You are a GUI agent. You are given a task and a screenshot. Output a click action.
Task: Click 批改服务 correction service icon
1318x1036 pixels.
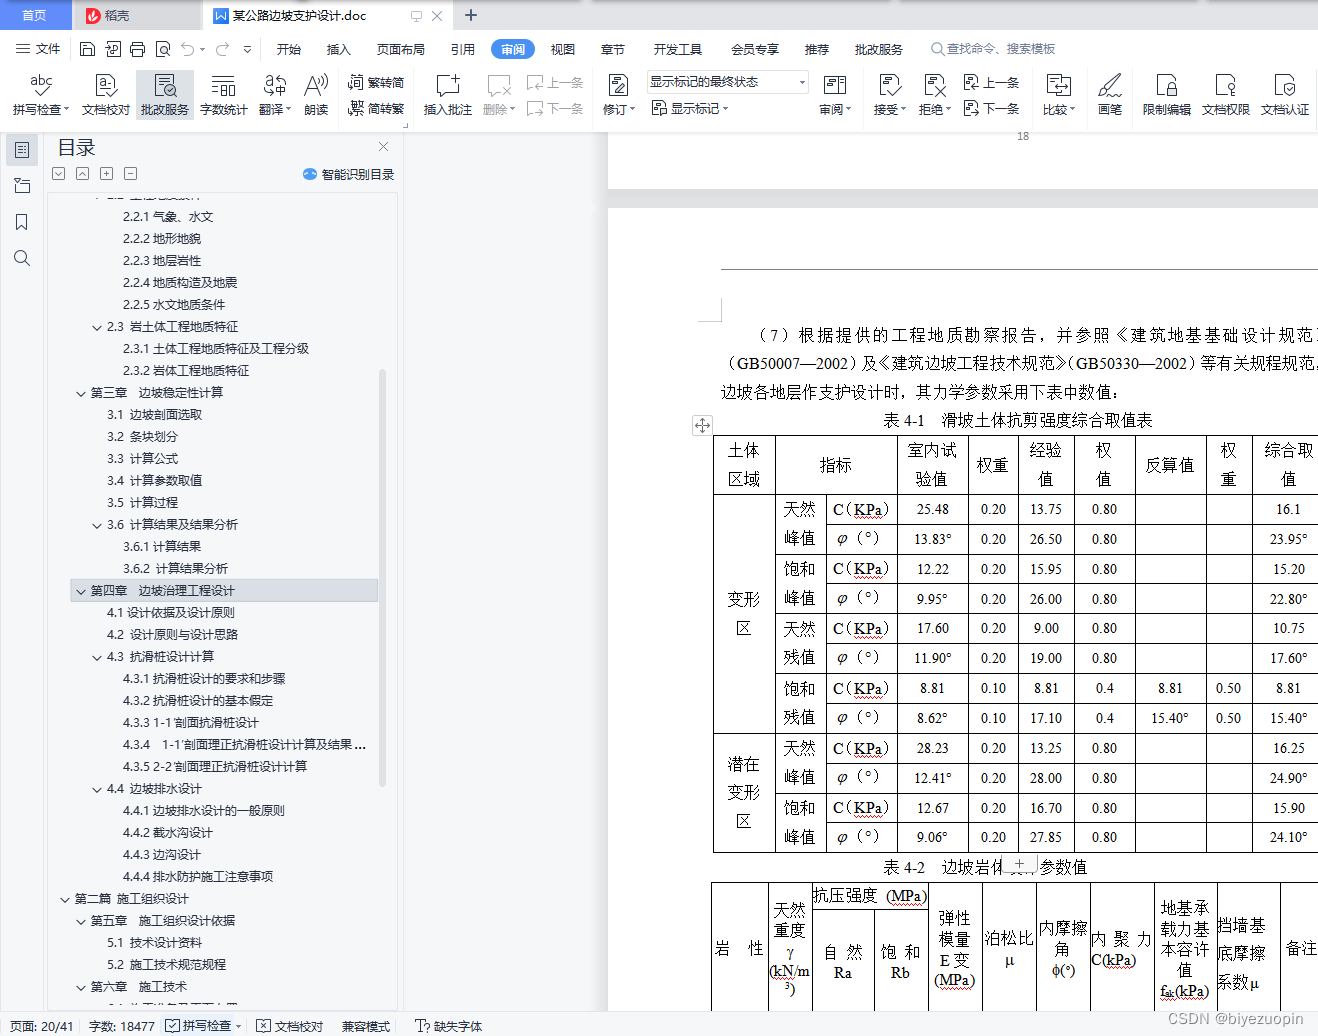point(165,95)
